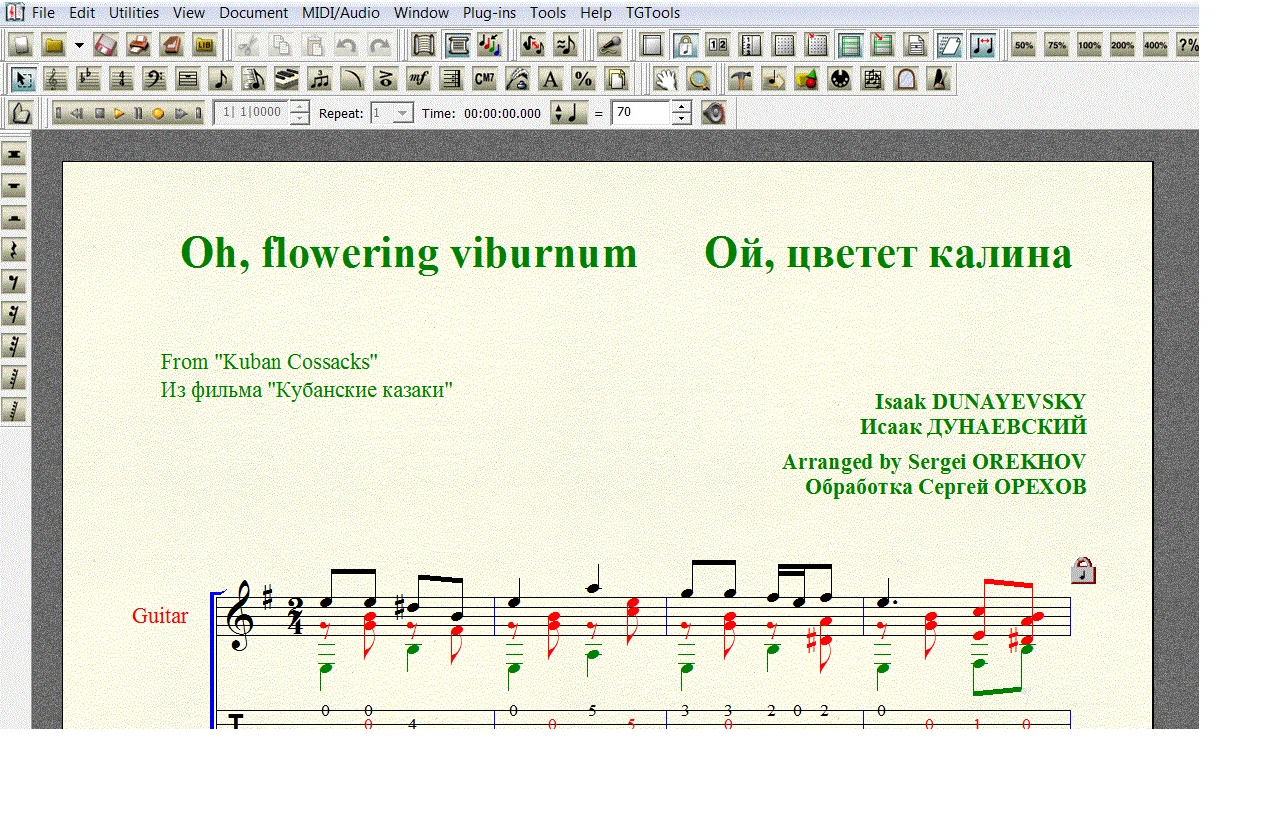The width and height of the screenshot is (1274, 817).
Task: Choose the Chord tool CM7 icon
Action: (x=484, y=79)
